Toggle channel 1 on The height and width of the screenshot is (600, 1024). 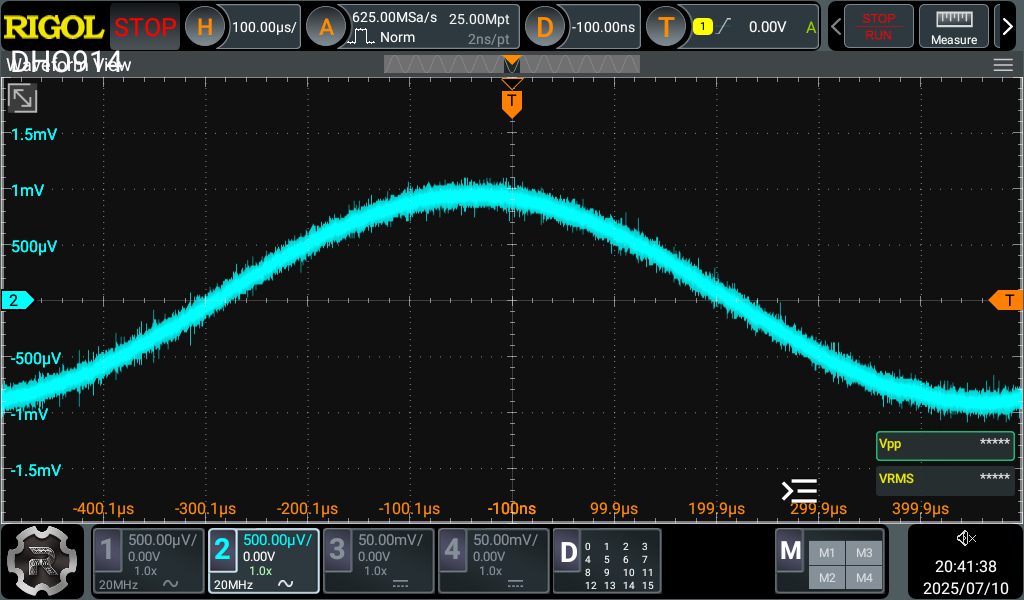point(107,549)
